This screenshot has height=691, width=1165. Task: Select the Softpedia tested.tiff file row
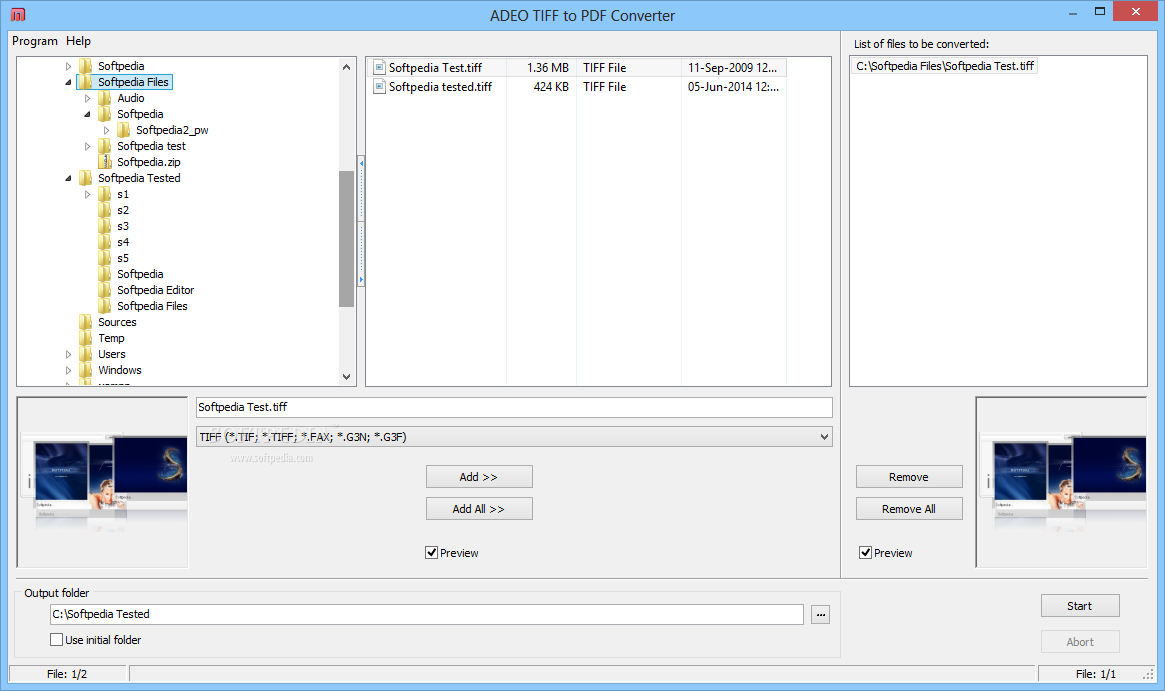(576, 87)
